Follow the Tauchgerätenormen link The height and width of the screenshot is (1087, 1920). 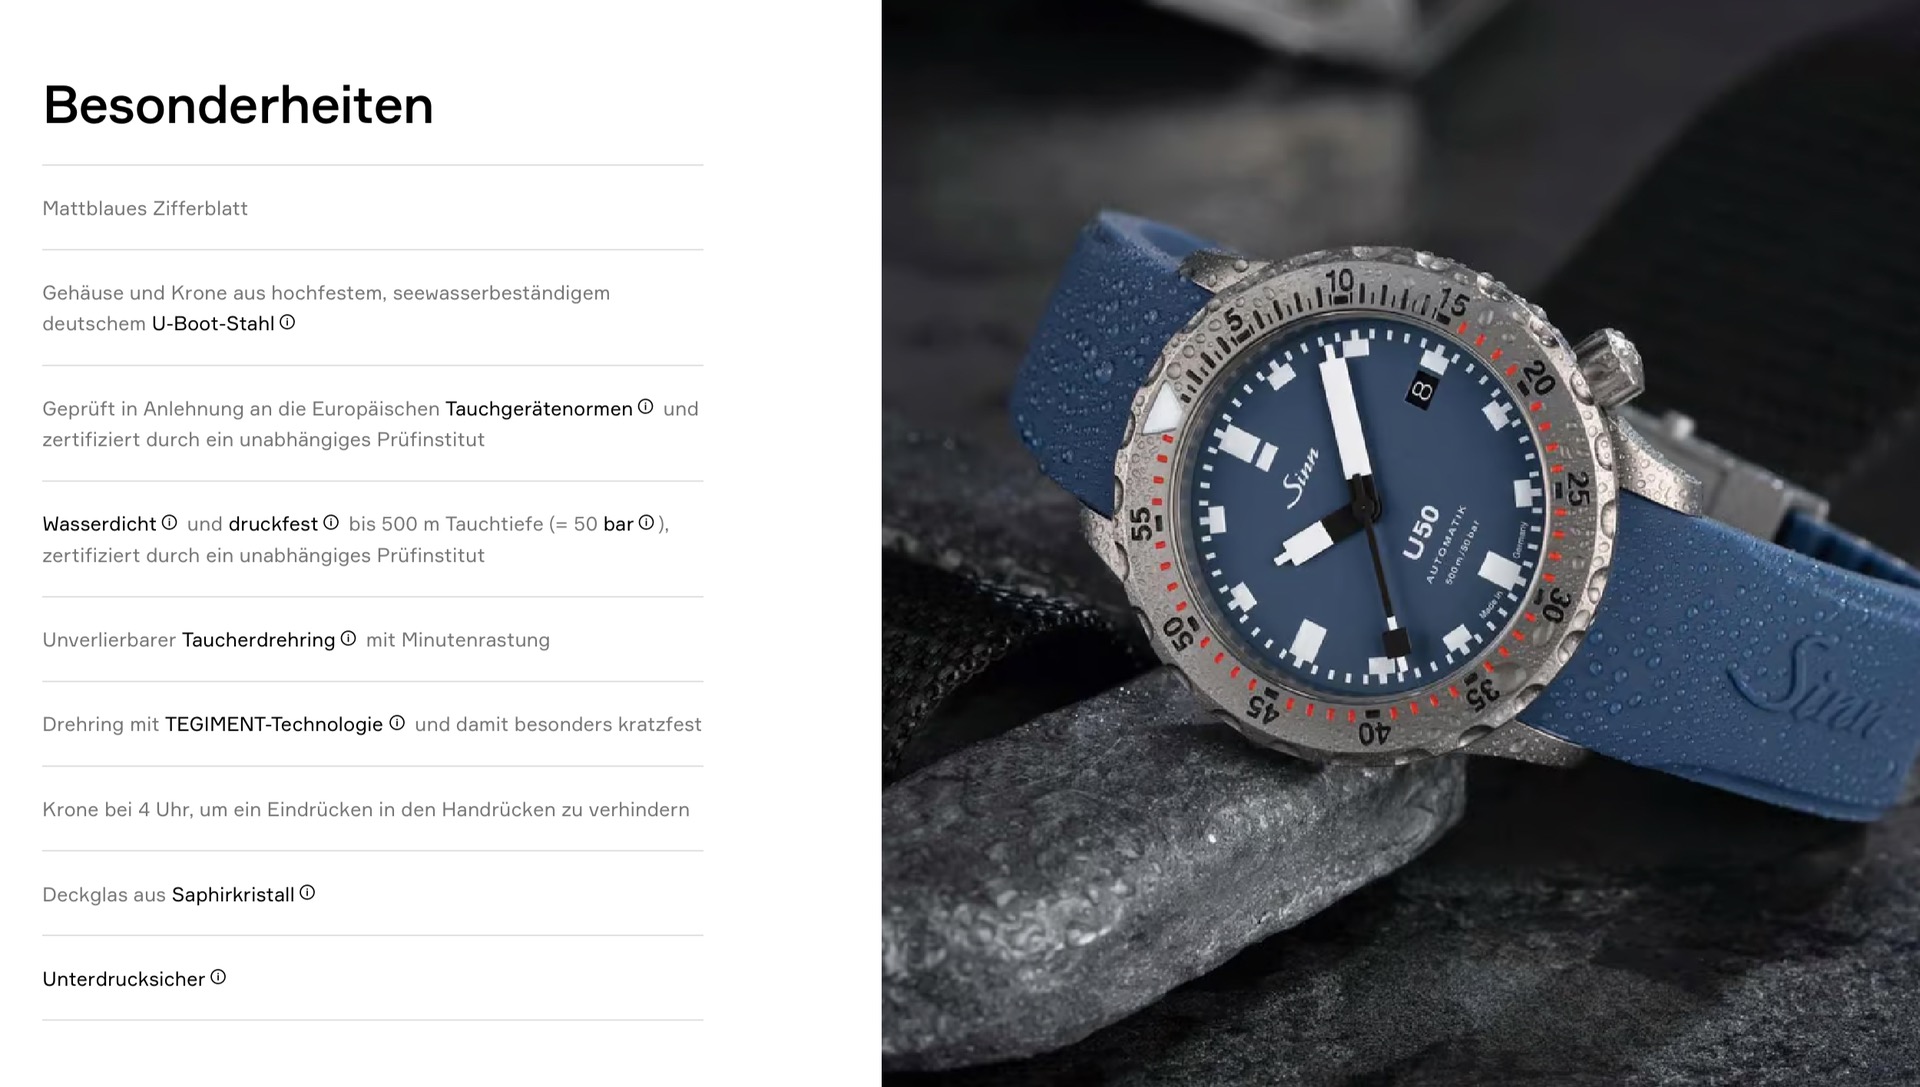539,409
